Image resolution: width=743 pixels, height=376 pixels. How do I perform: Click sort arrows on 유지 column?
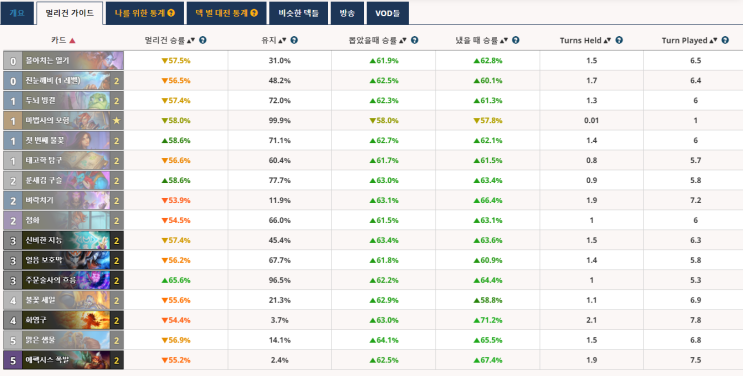282,41
